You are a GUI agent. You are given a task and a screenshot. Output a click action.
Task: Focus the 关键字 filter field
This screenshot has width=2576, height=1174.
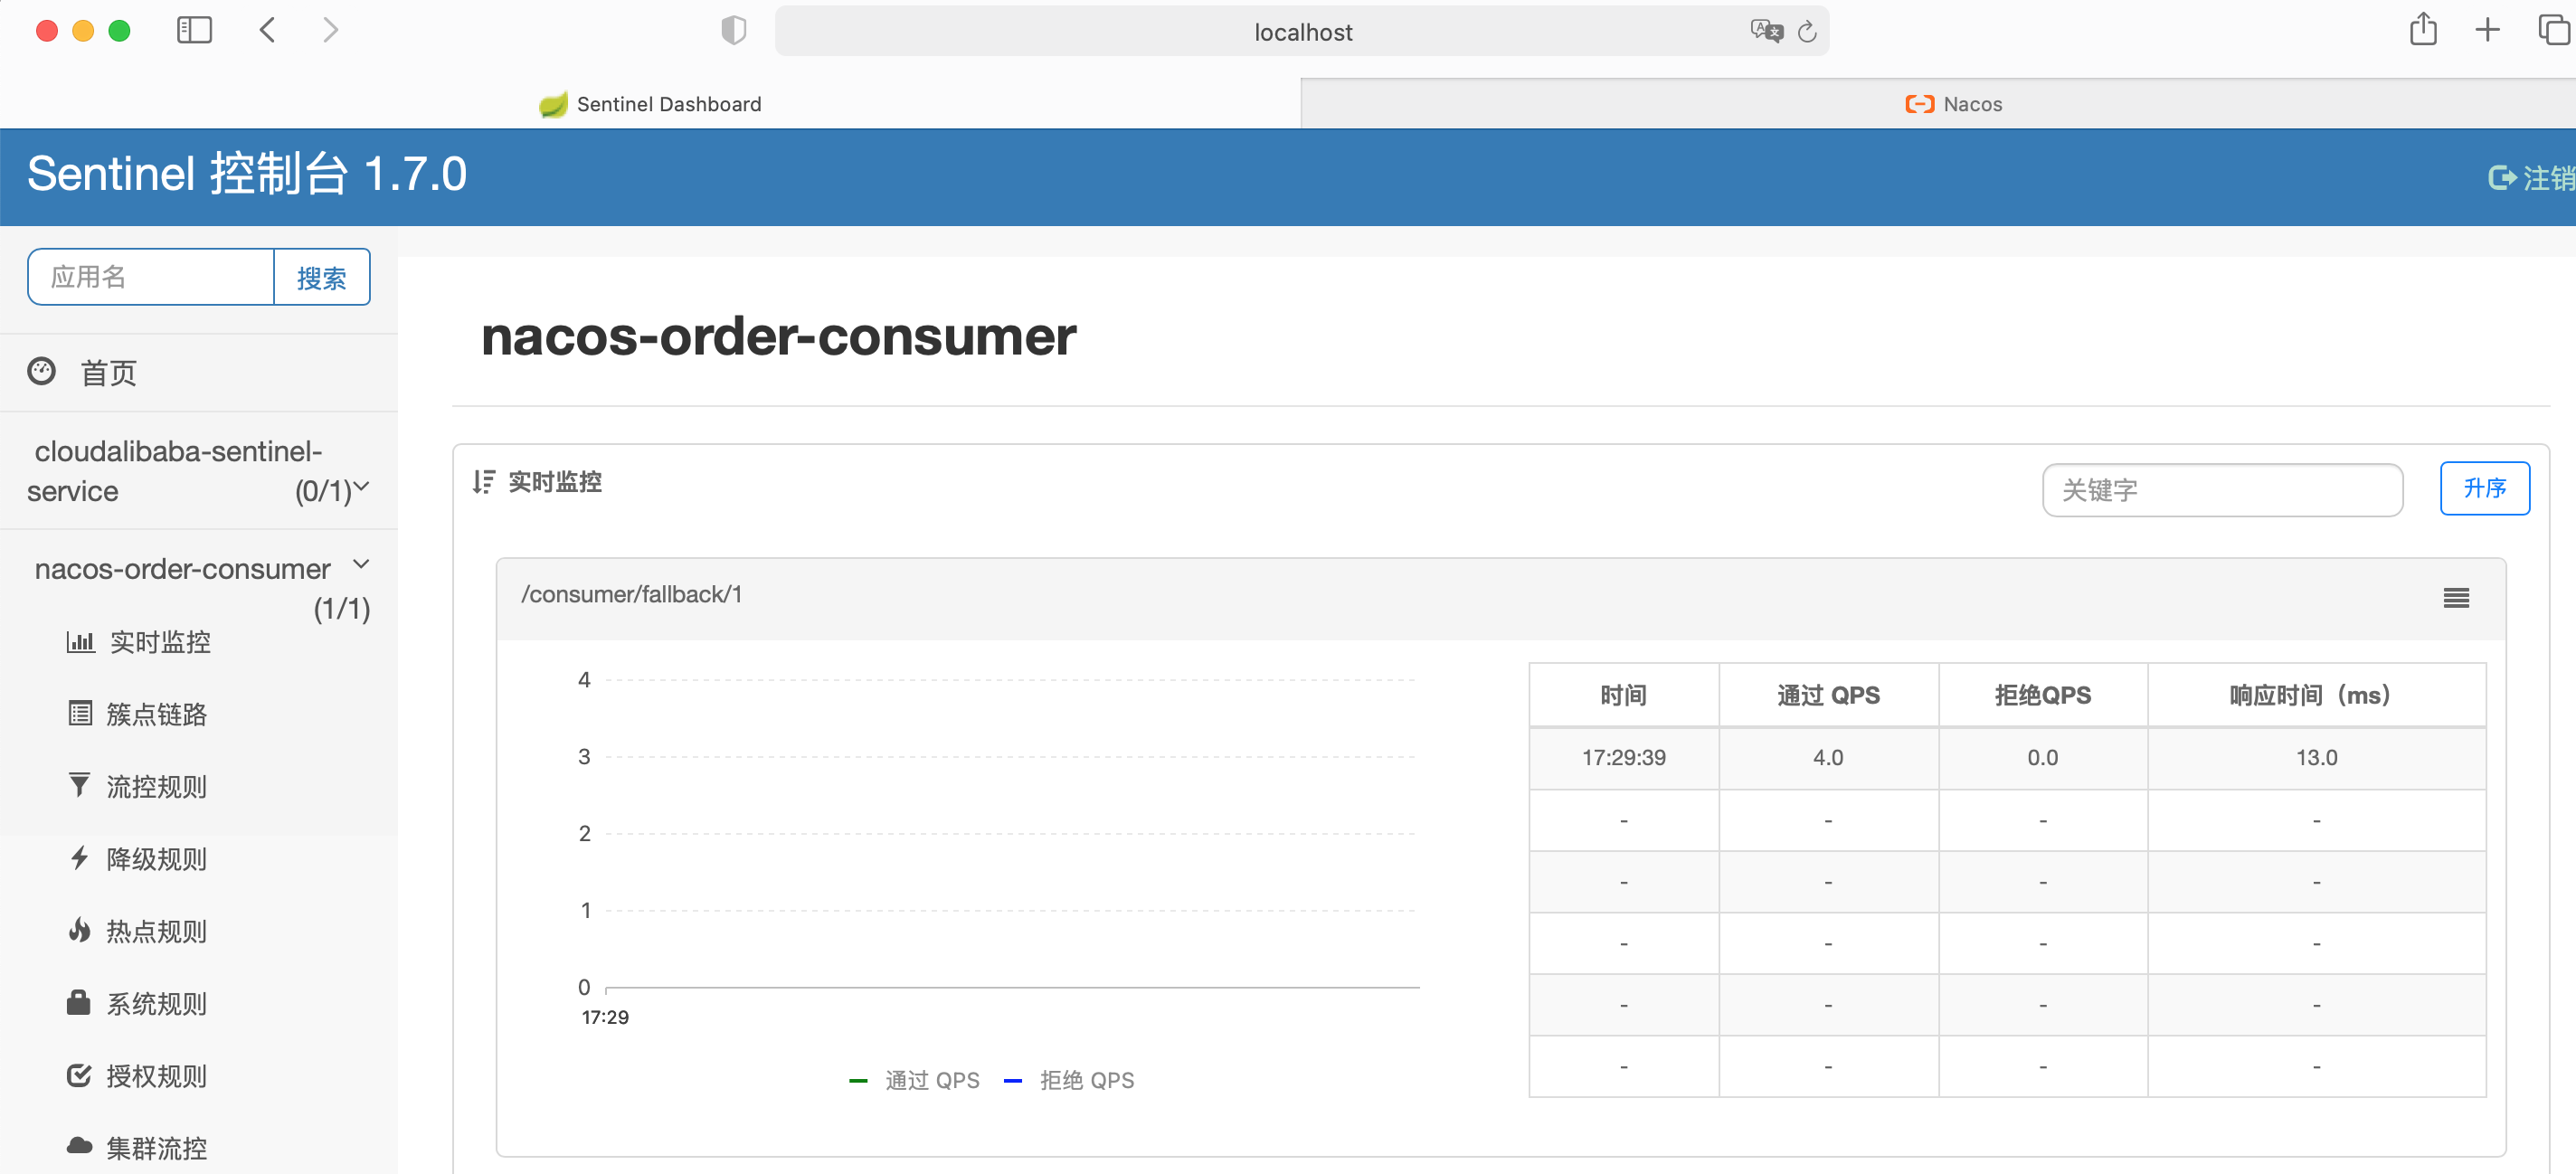[2222, 490]
